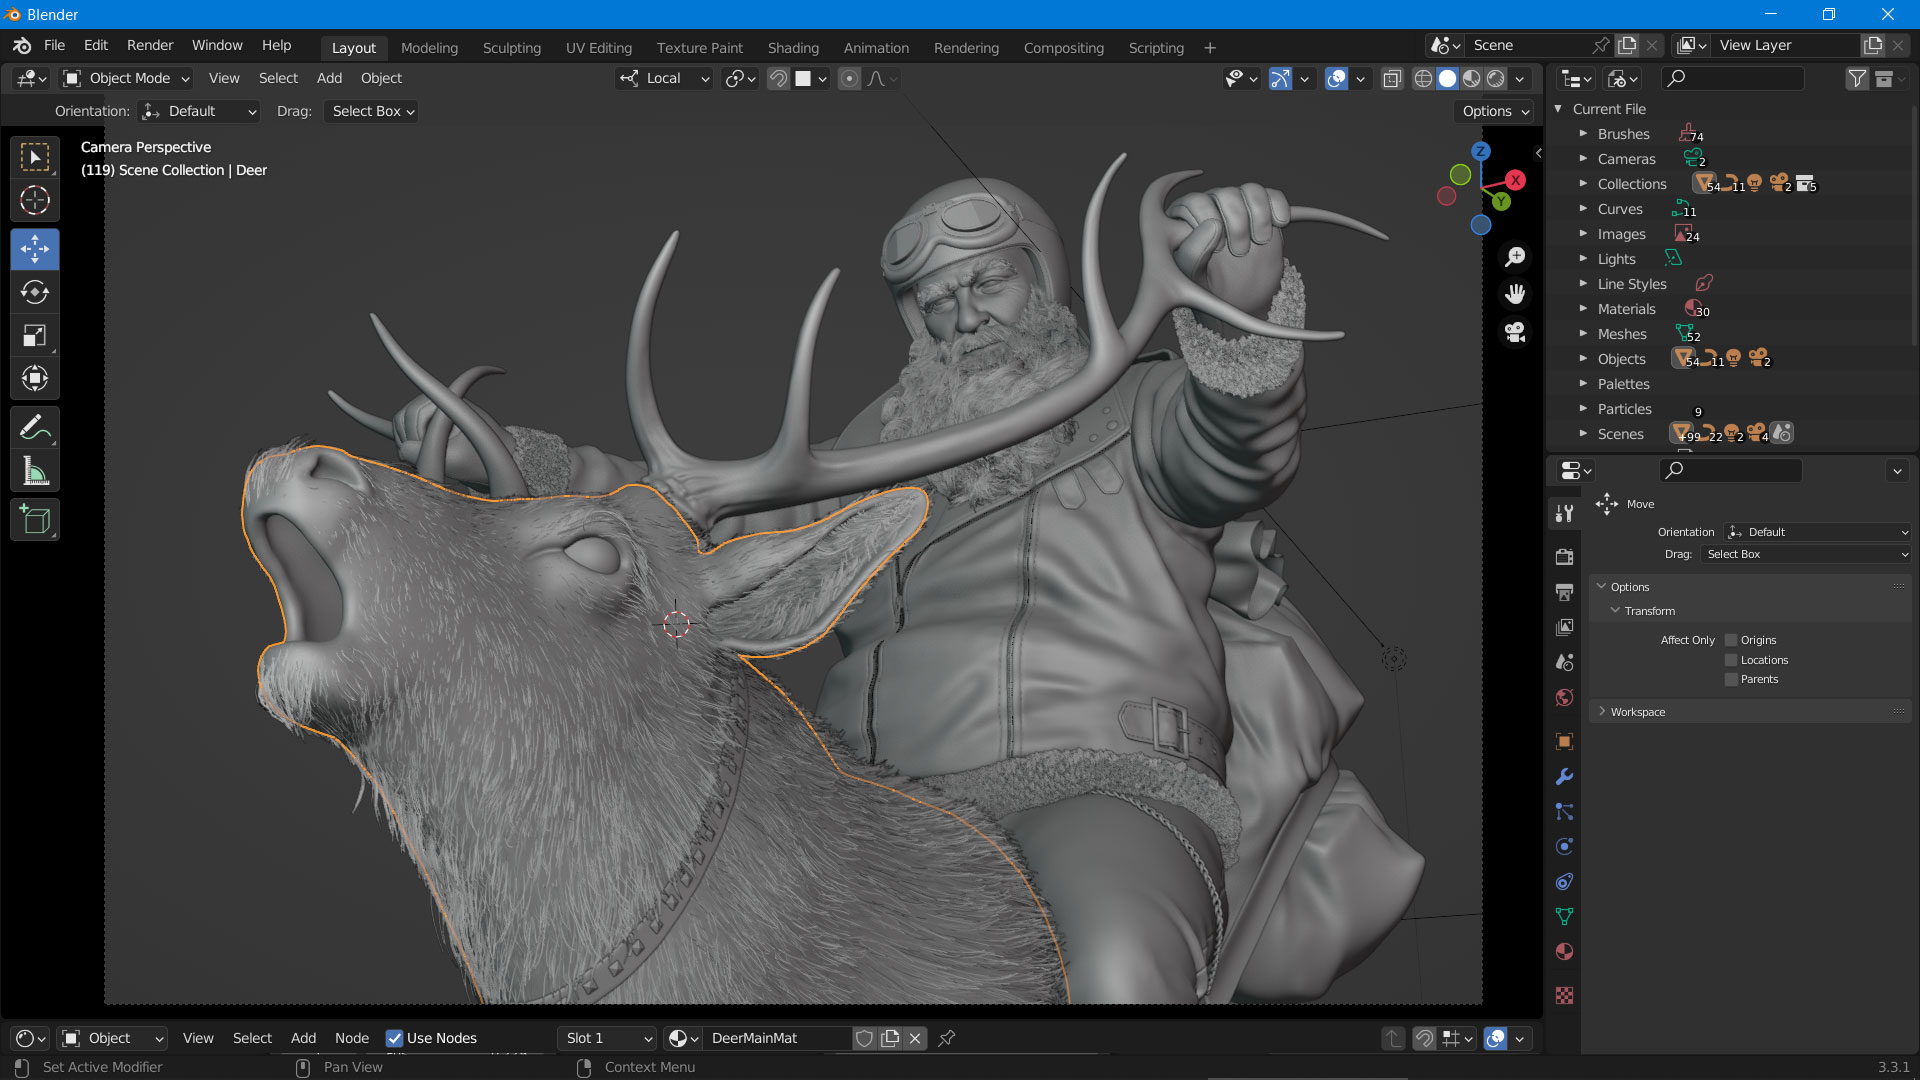Select the Annotate pencil tool
This screenshot has height=1080, width=1920.
click(x=35, y=429)
